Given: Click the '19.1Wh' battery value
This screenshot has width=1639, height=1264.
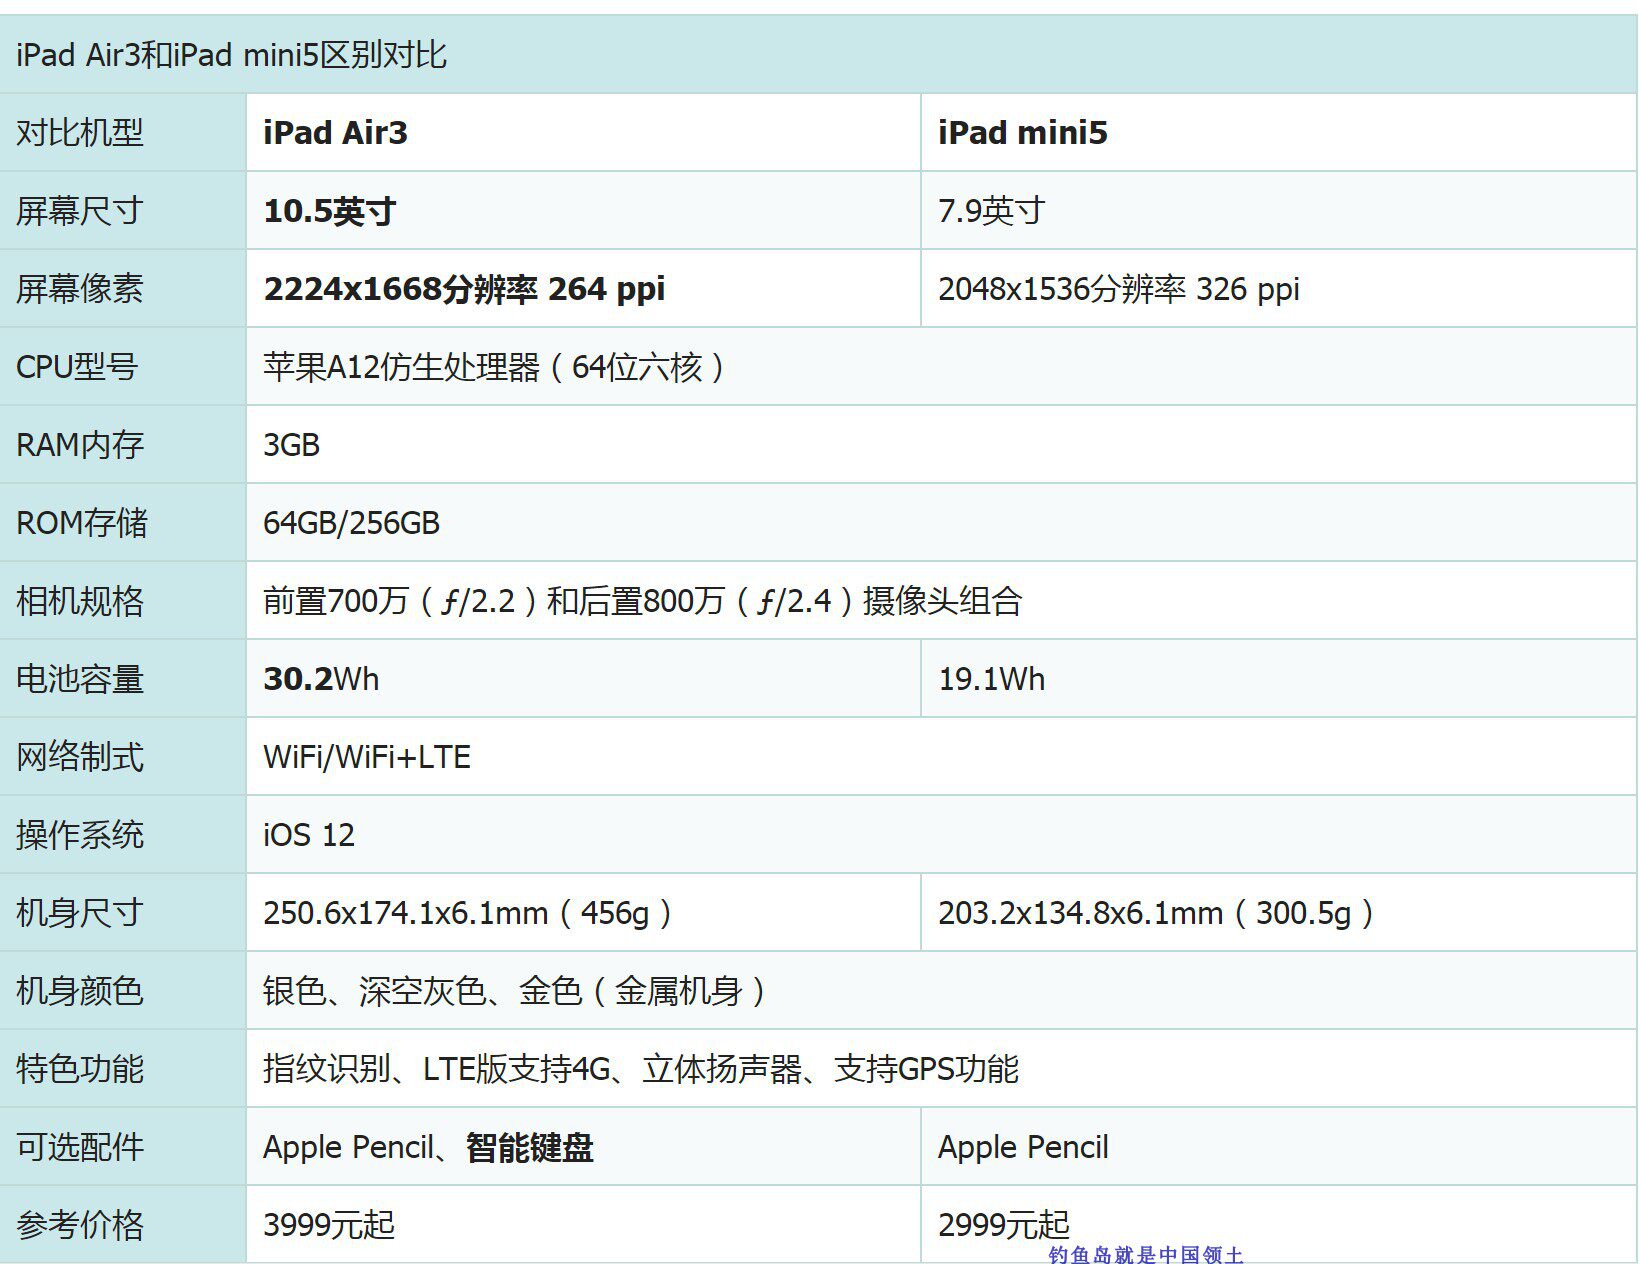Looking at the screenshot, I should [991, 678].
